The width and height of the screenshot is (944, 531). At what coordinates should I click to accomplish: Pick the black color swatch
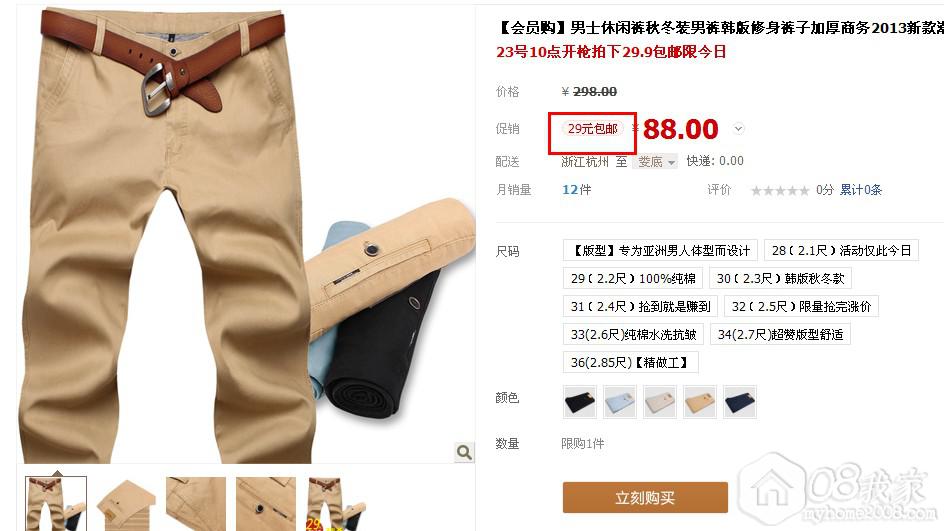[580, 402]
